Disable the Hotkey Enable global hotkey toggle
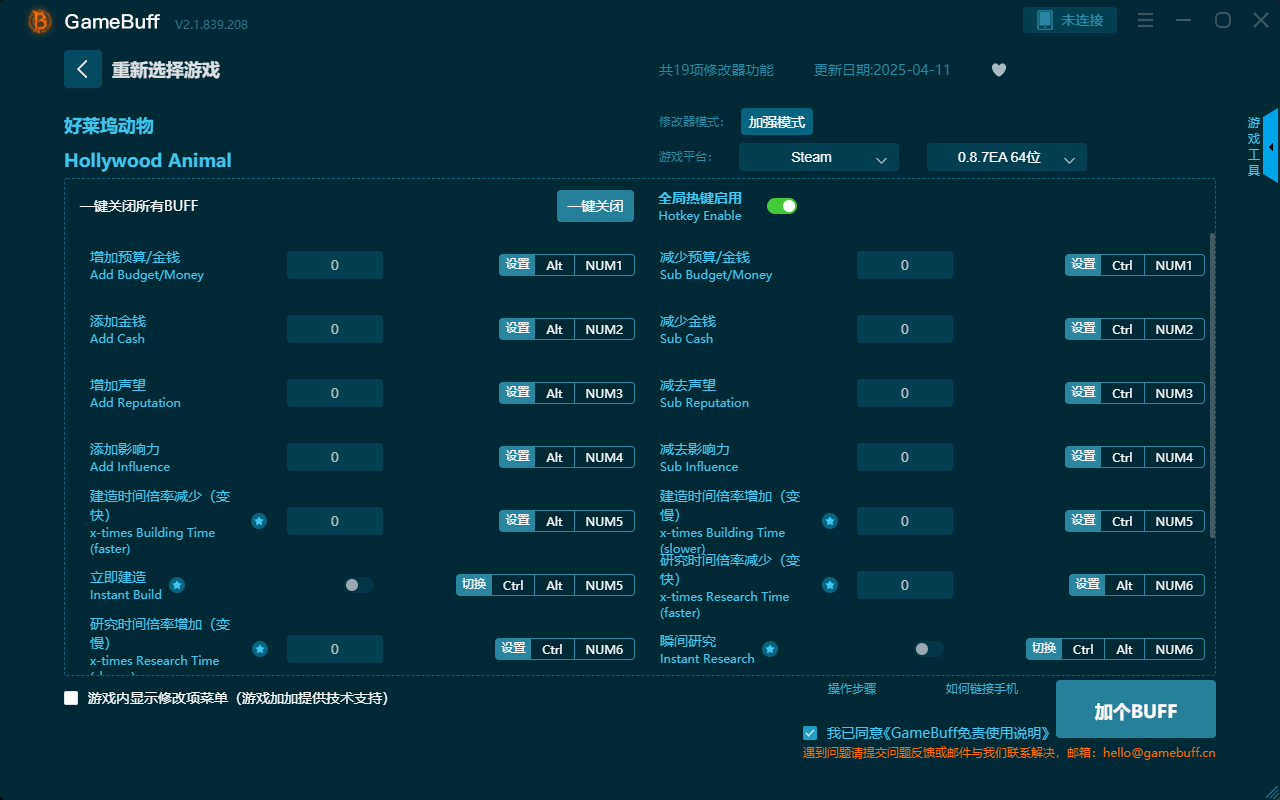Screen dimensions: 1280x800 [x=782, y=205]
